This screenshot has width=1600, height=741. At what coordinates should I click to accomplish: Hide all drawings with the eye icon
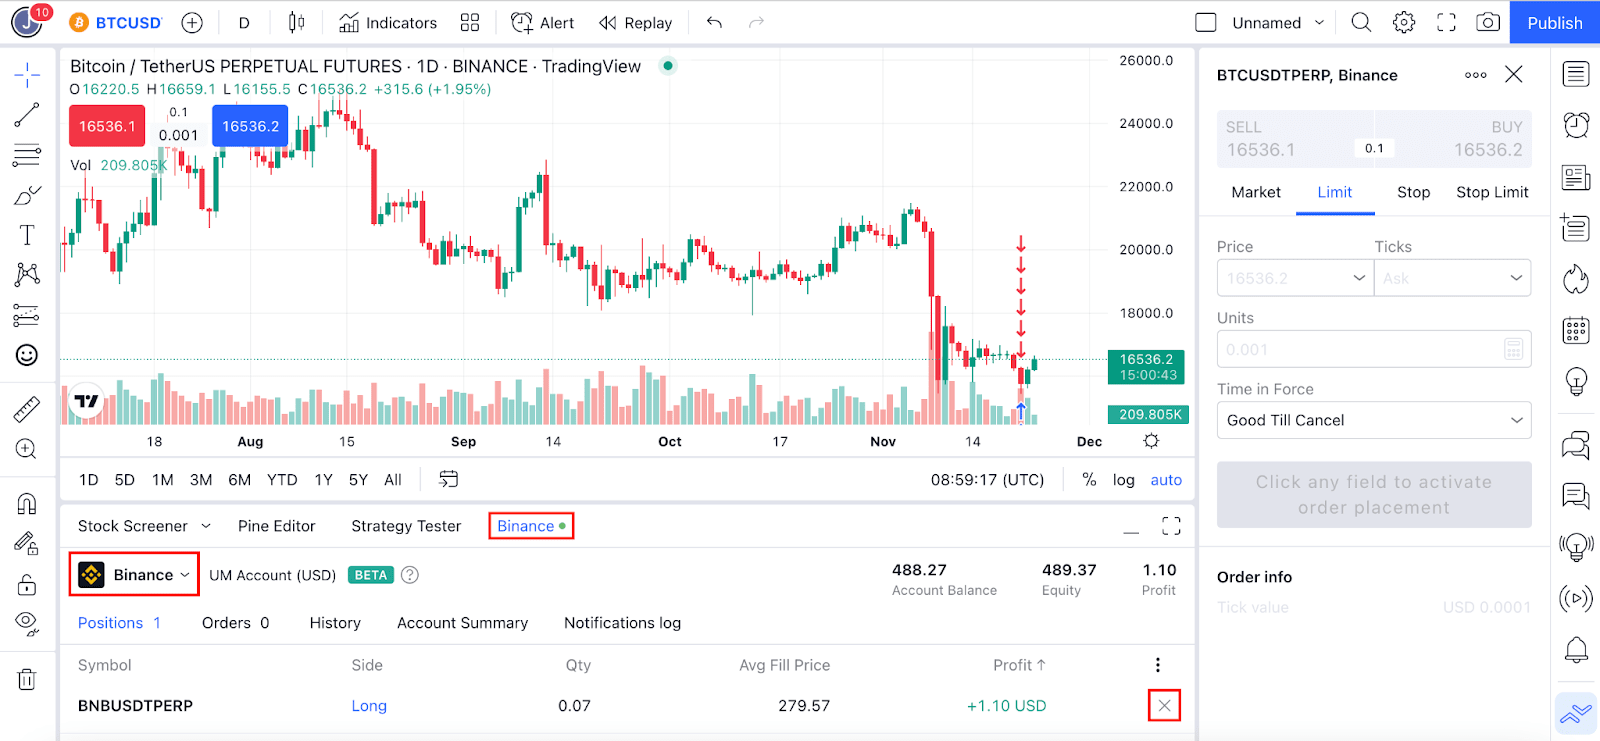click(27, 624)
